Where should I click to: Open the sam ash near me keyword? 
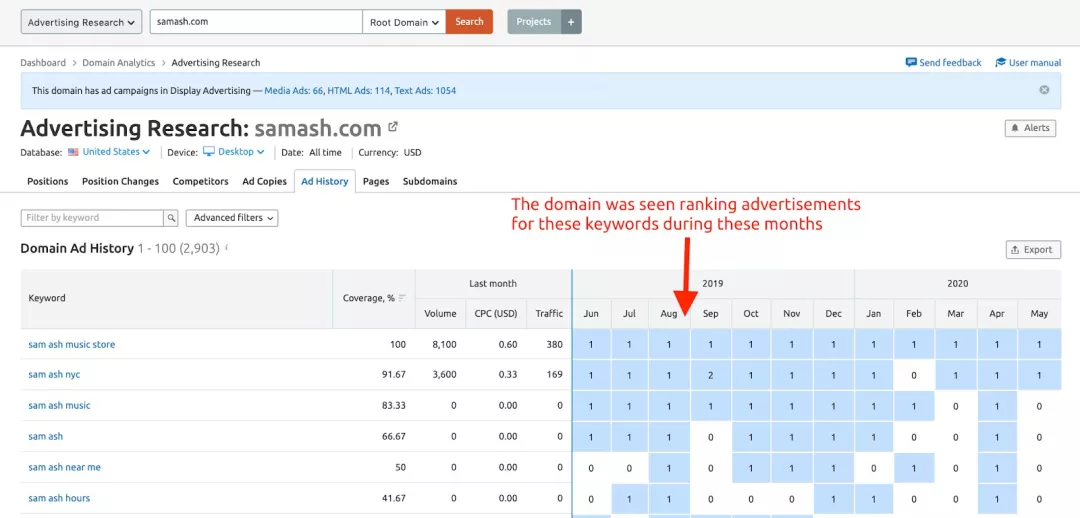(x=64, y=467)
